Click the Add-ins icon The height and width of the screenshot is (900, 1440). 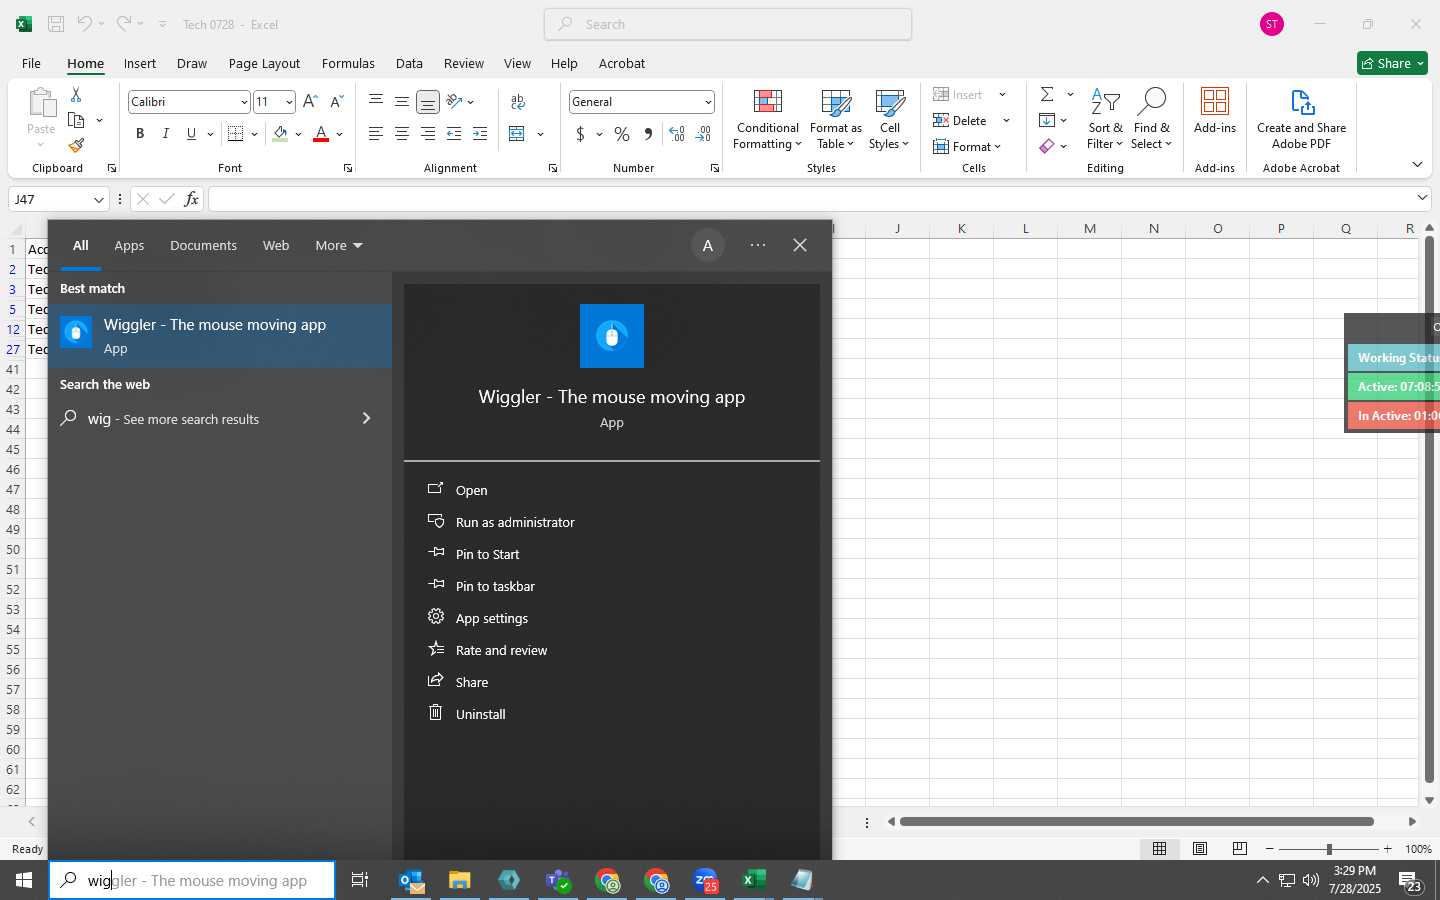[x=1215, y=102]
